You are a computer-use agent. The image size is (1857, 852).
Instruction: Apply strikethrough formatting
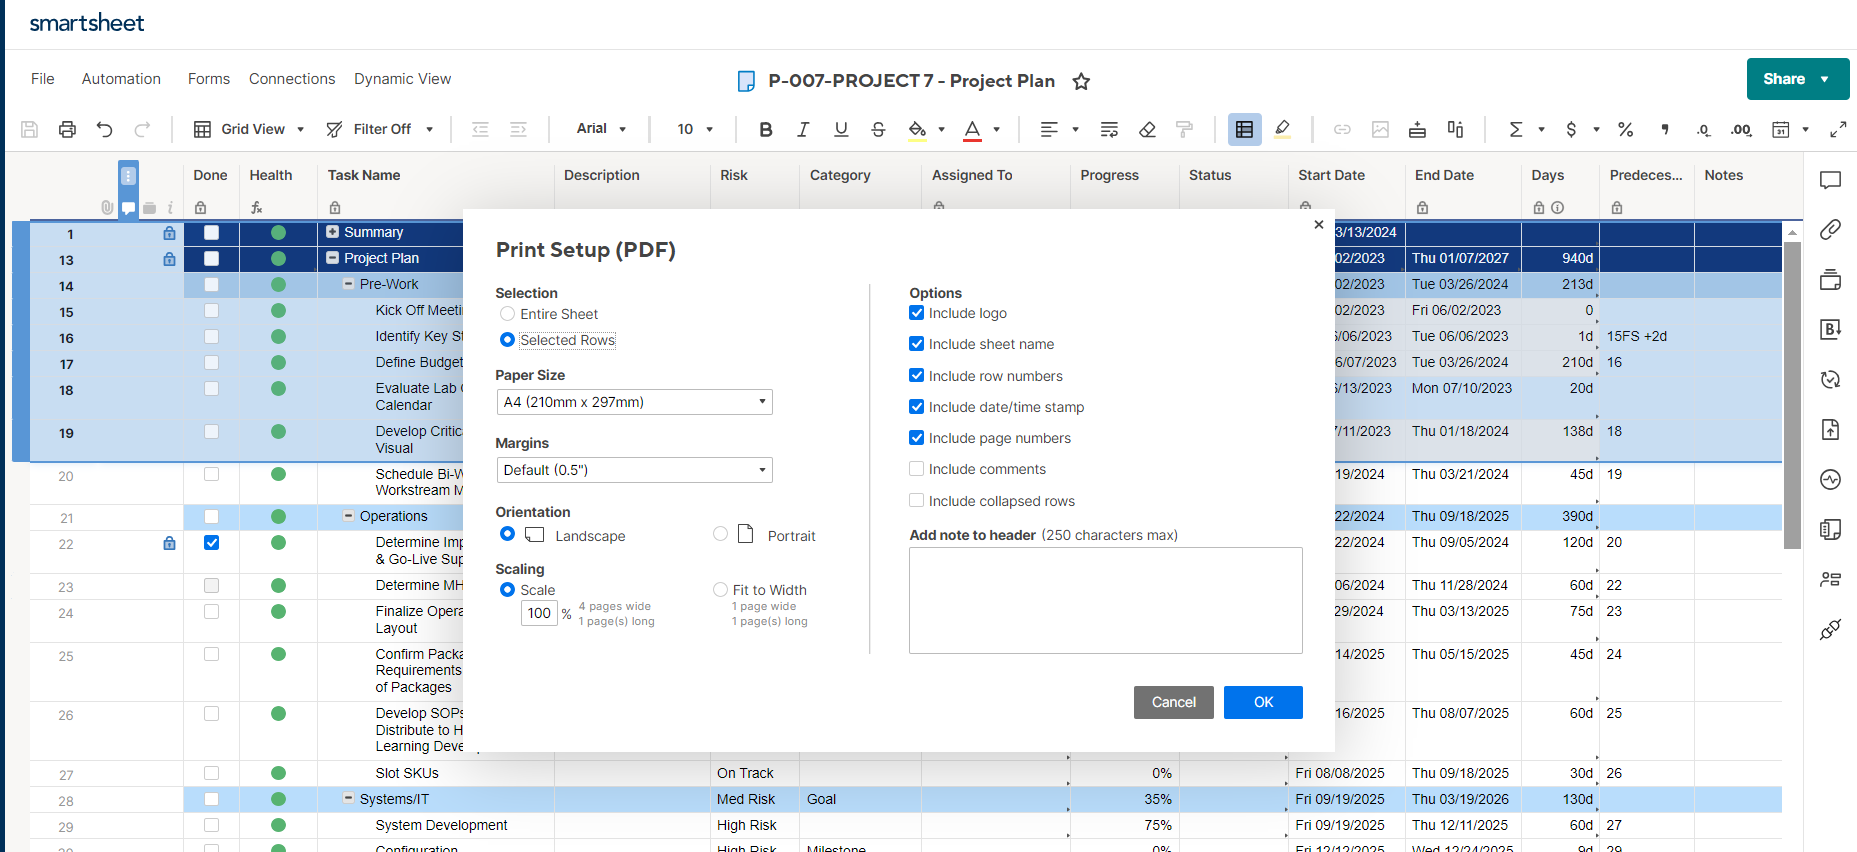(878, 129)
